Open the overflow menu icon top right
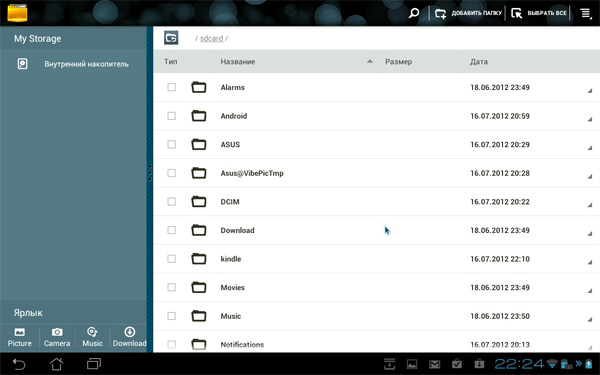 [x=586, y=13]
